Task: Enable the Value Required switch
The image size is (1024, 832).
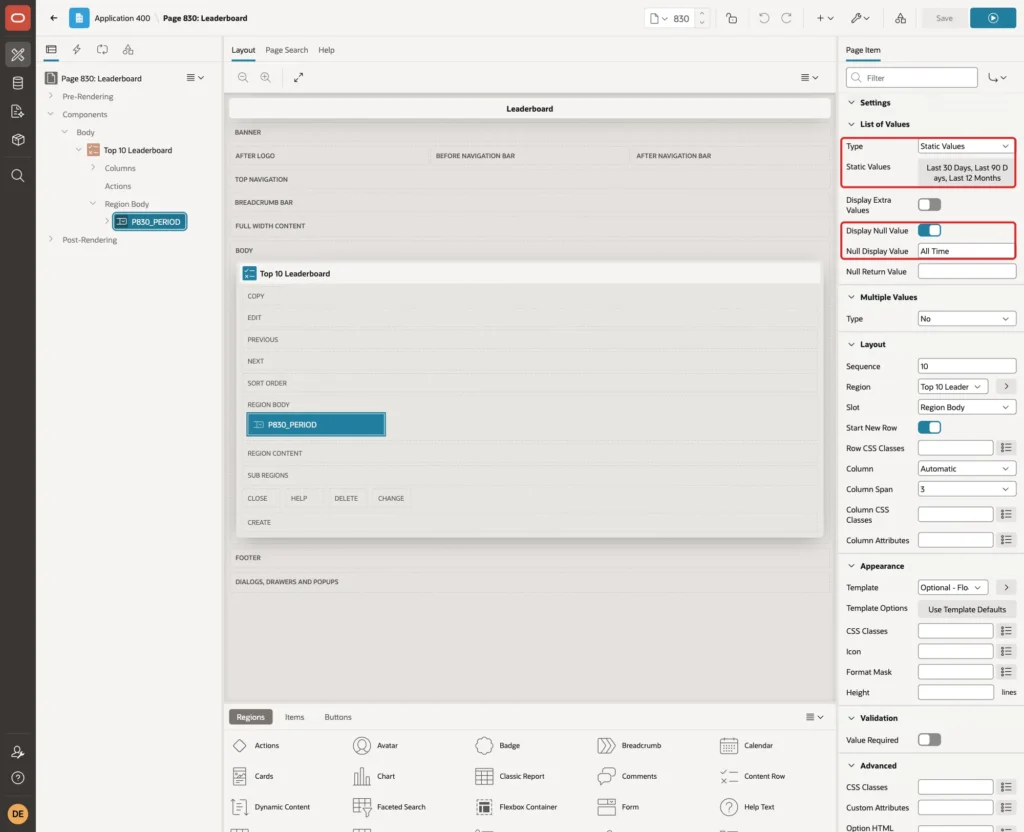Action: (929, 740)
